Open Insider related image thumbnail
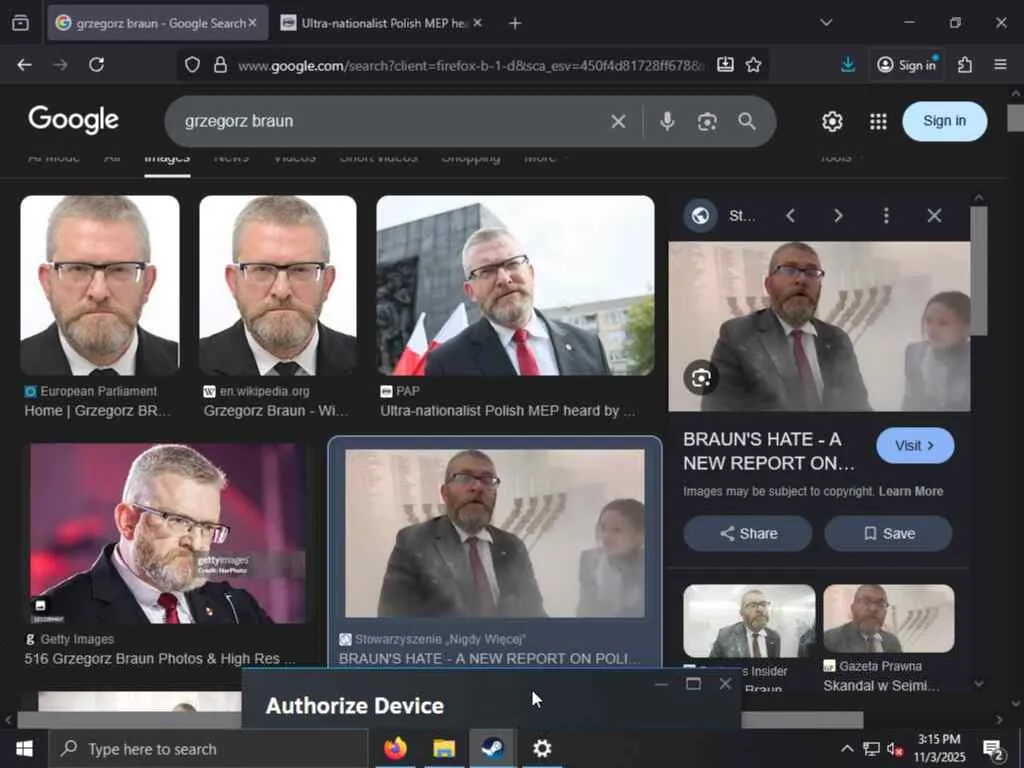Image resolution: width=1024 pixels, height=768 pixels. [x=749, y=621]
